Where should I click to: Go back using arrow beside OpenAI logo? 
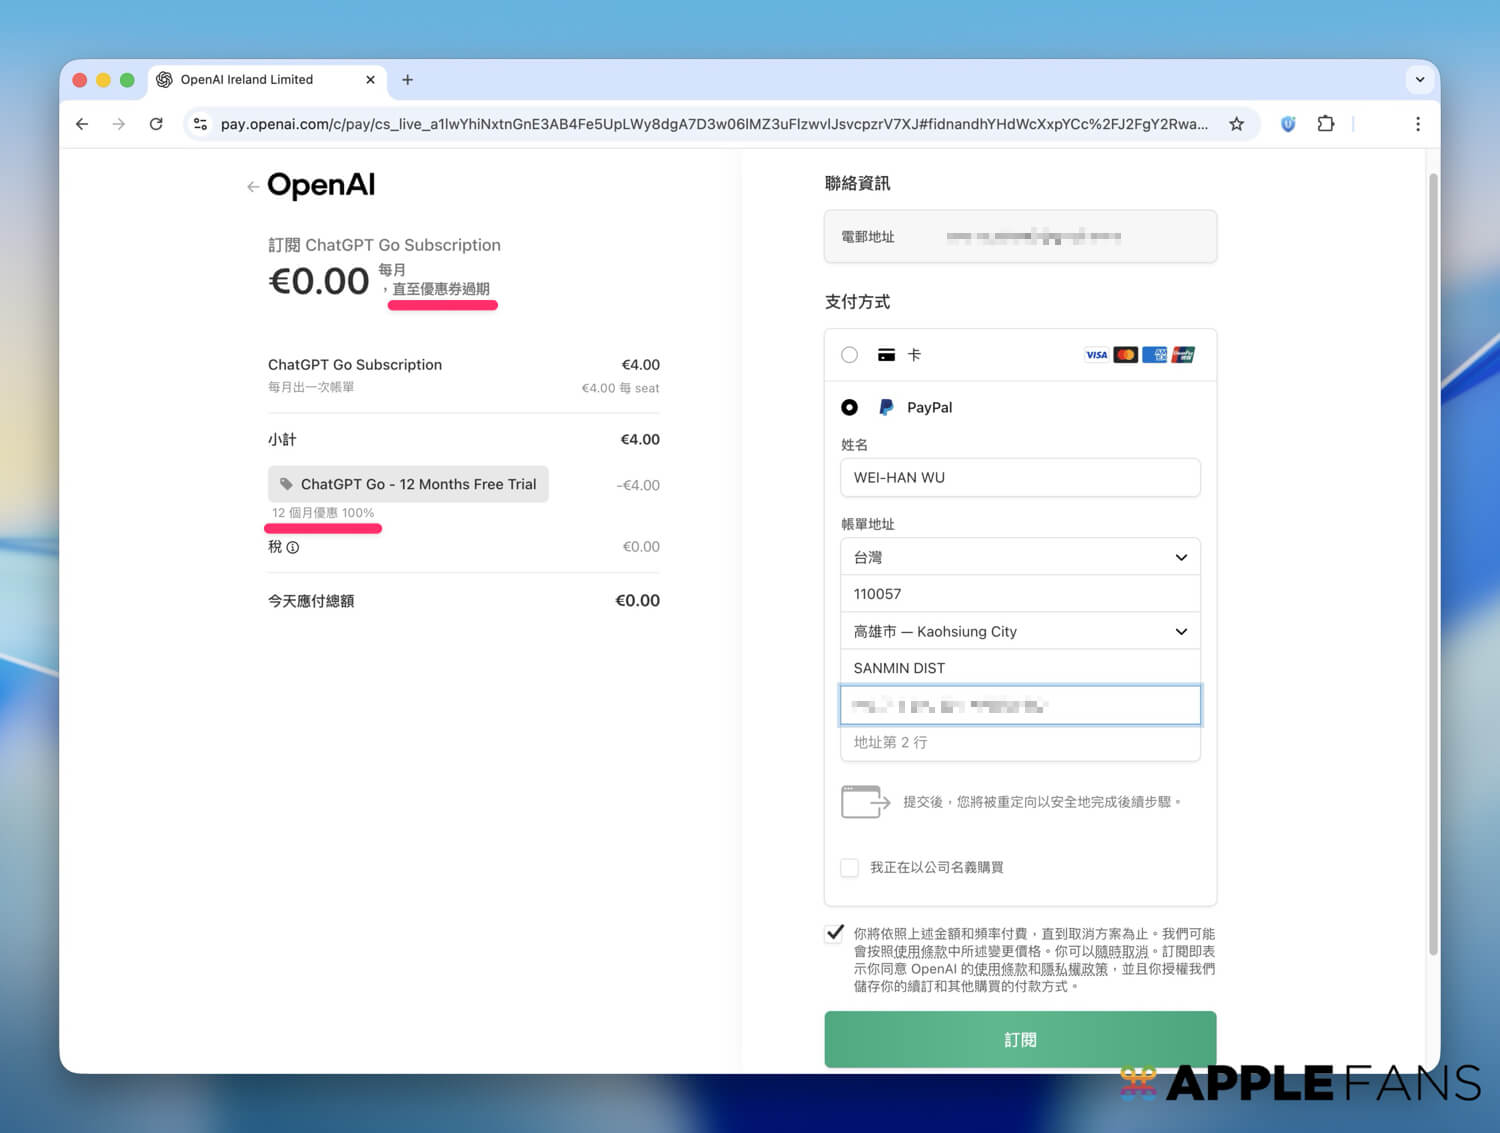click(253, 187)
